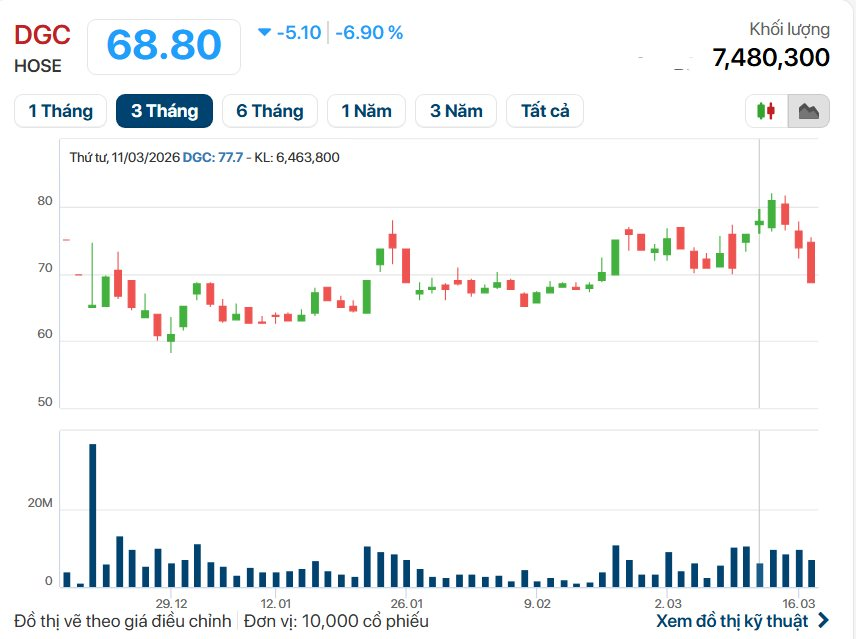Click the 7,480,300 volume figure
This screenshot has height=639, width=856.
pos(771,58)
